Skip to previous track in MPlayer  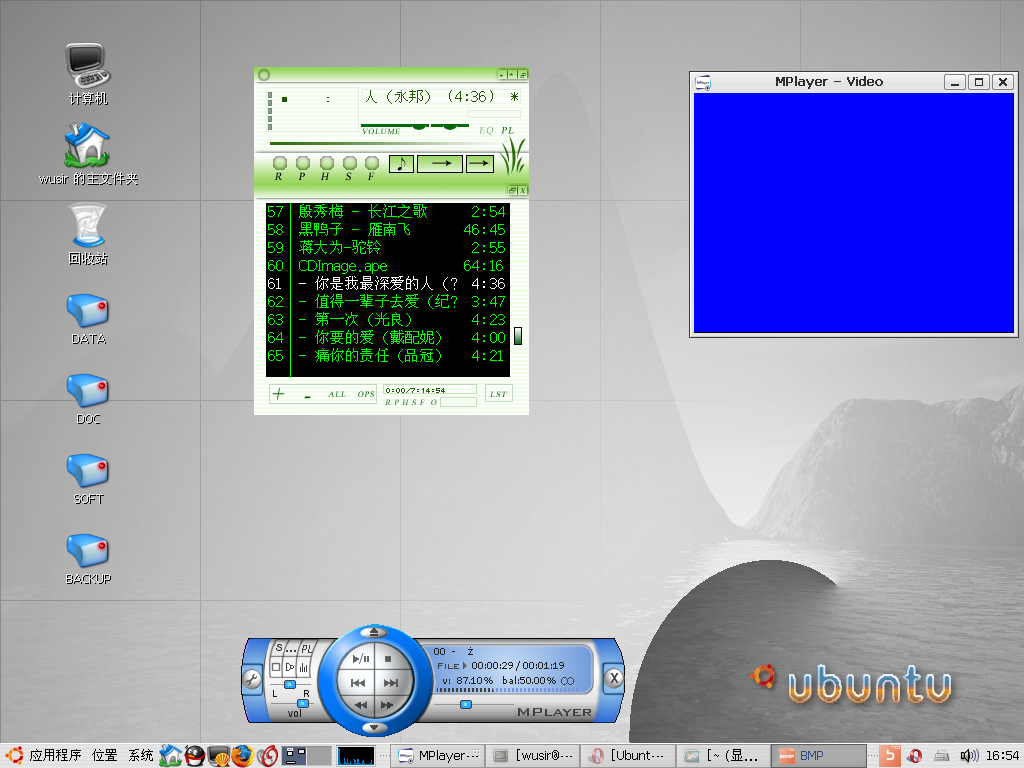click(358, 683)
